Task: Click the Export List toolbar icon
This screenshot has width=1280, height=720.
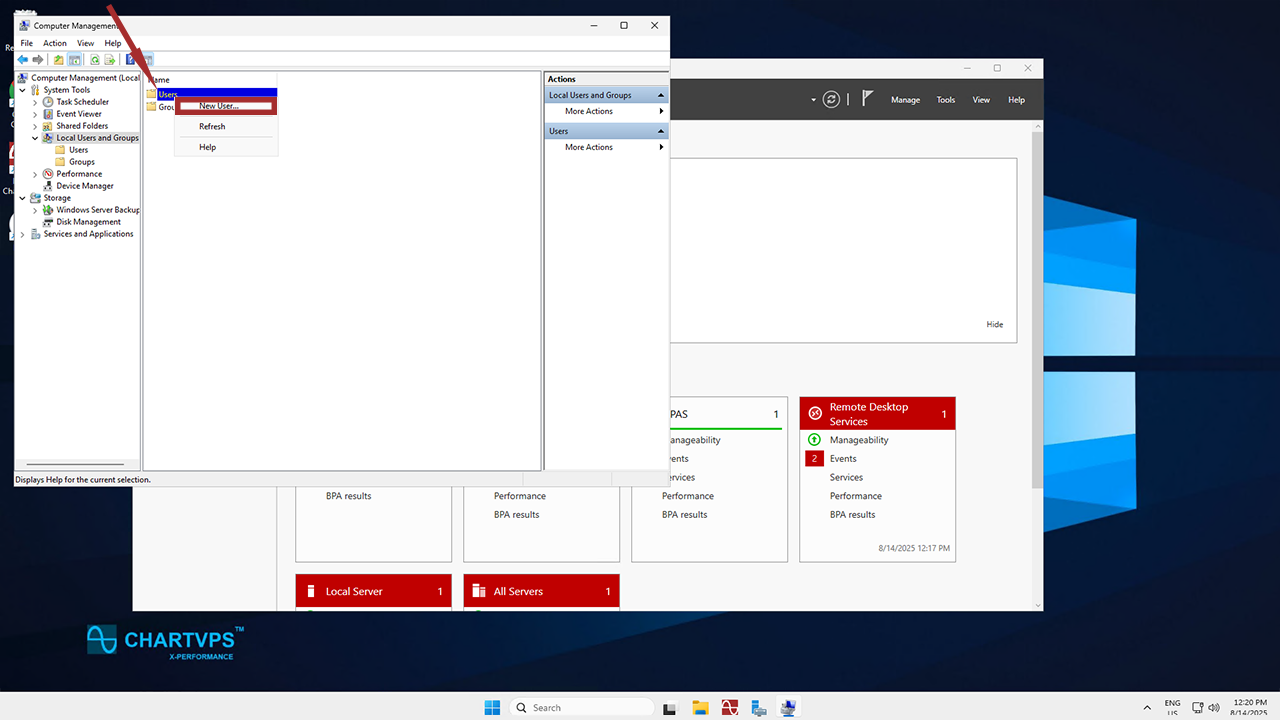Action: pyautogui.click(x=110, y=60)
